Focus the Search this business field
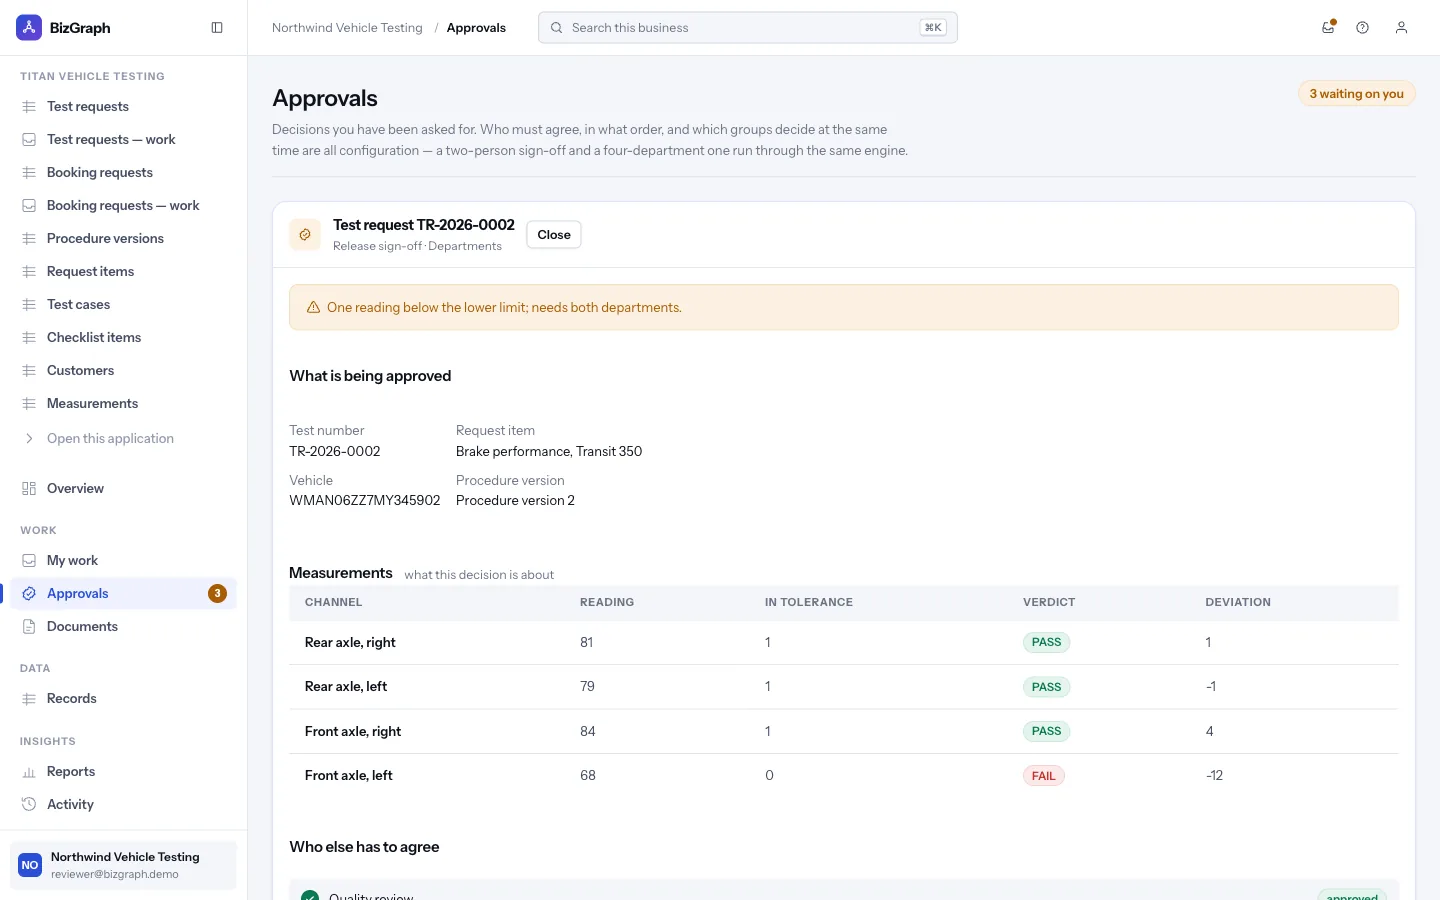Screen dimensions: 1440x900 (x=748, y=28)
